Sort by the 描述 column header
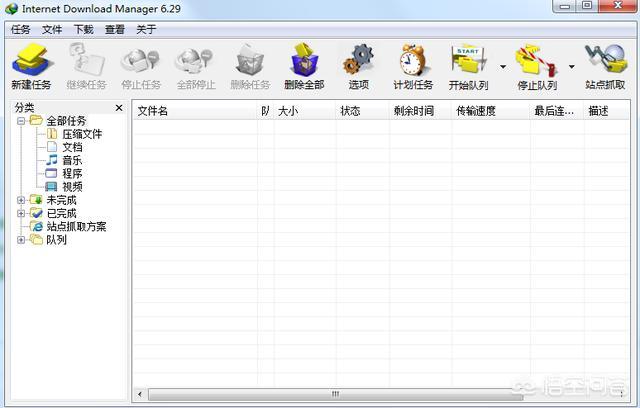 tap(607, 111)
